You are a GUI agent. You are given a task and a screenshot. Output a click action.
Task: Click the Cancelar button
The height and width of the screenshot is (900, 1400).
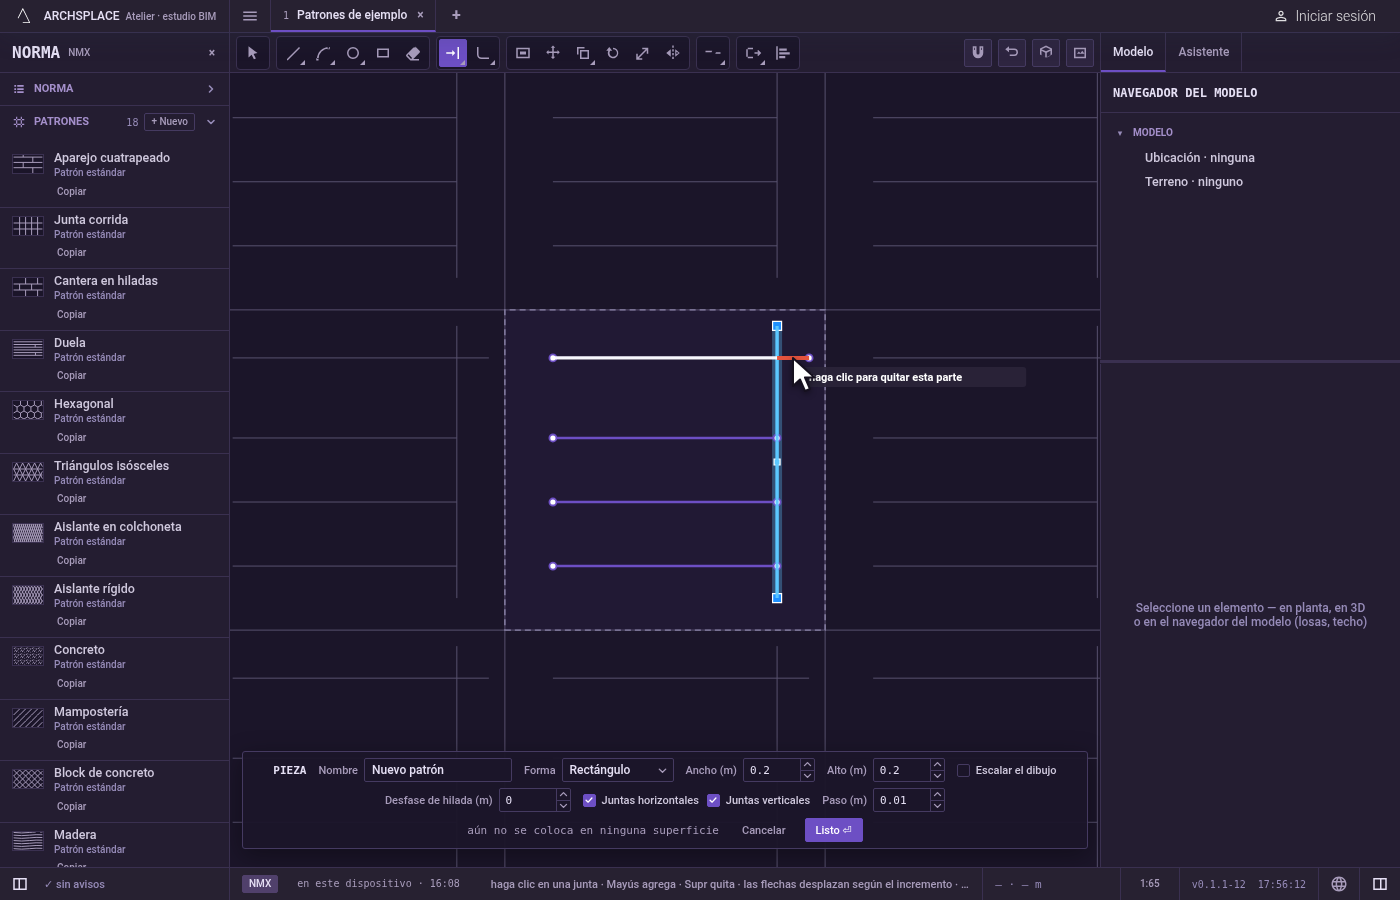764,830
